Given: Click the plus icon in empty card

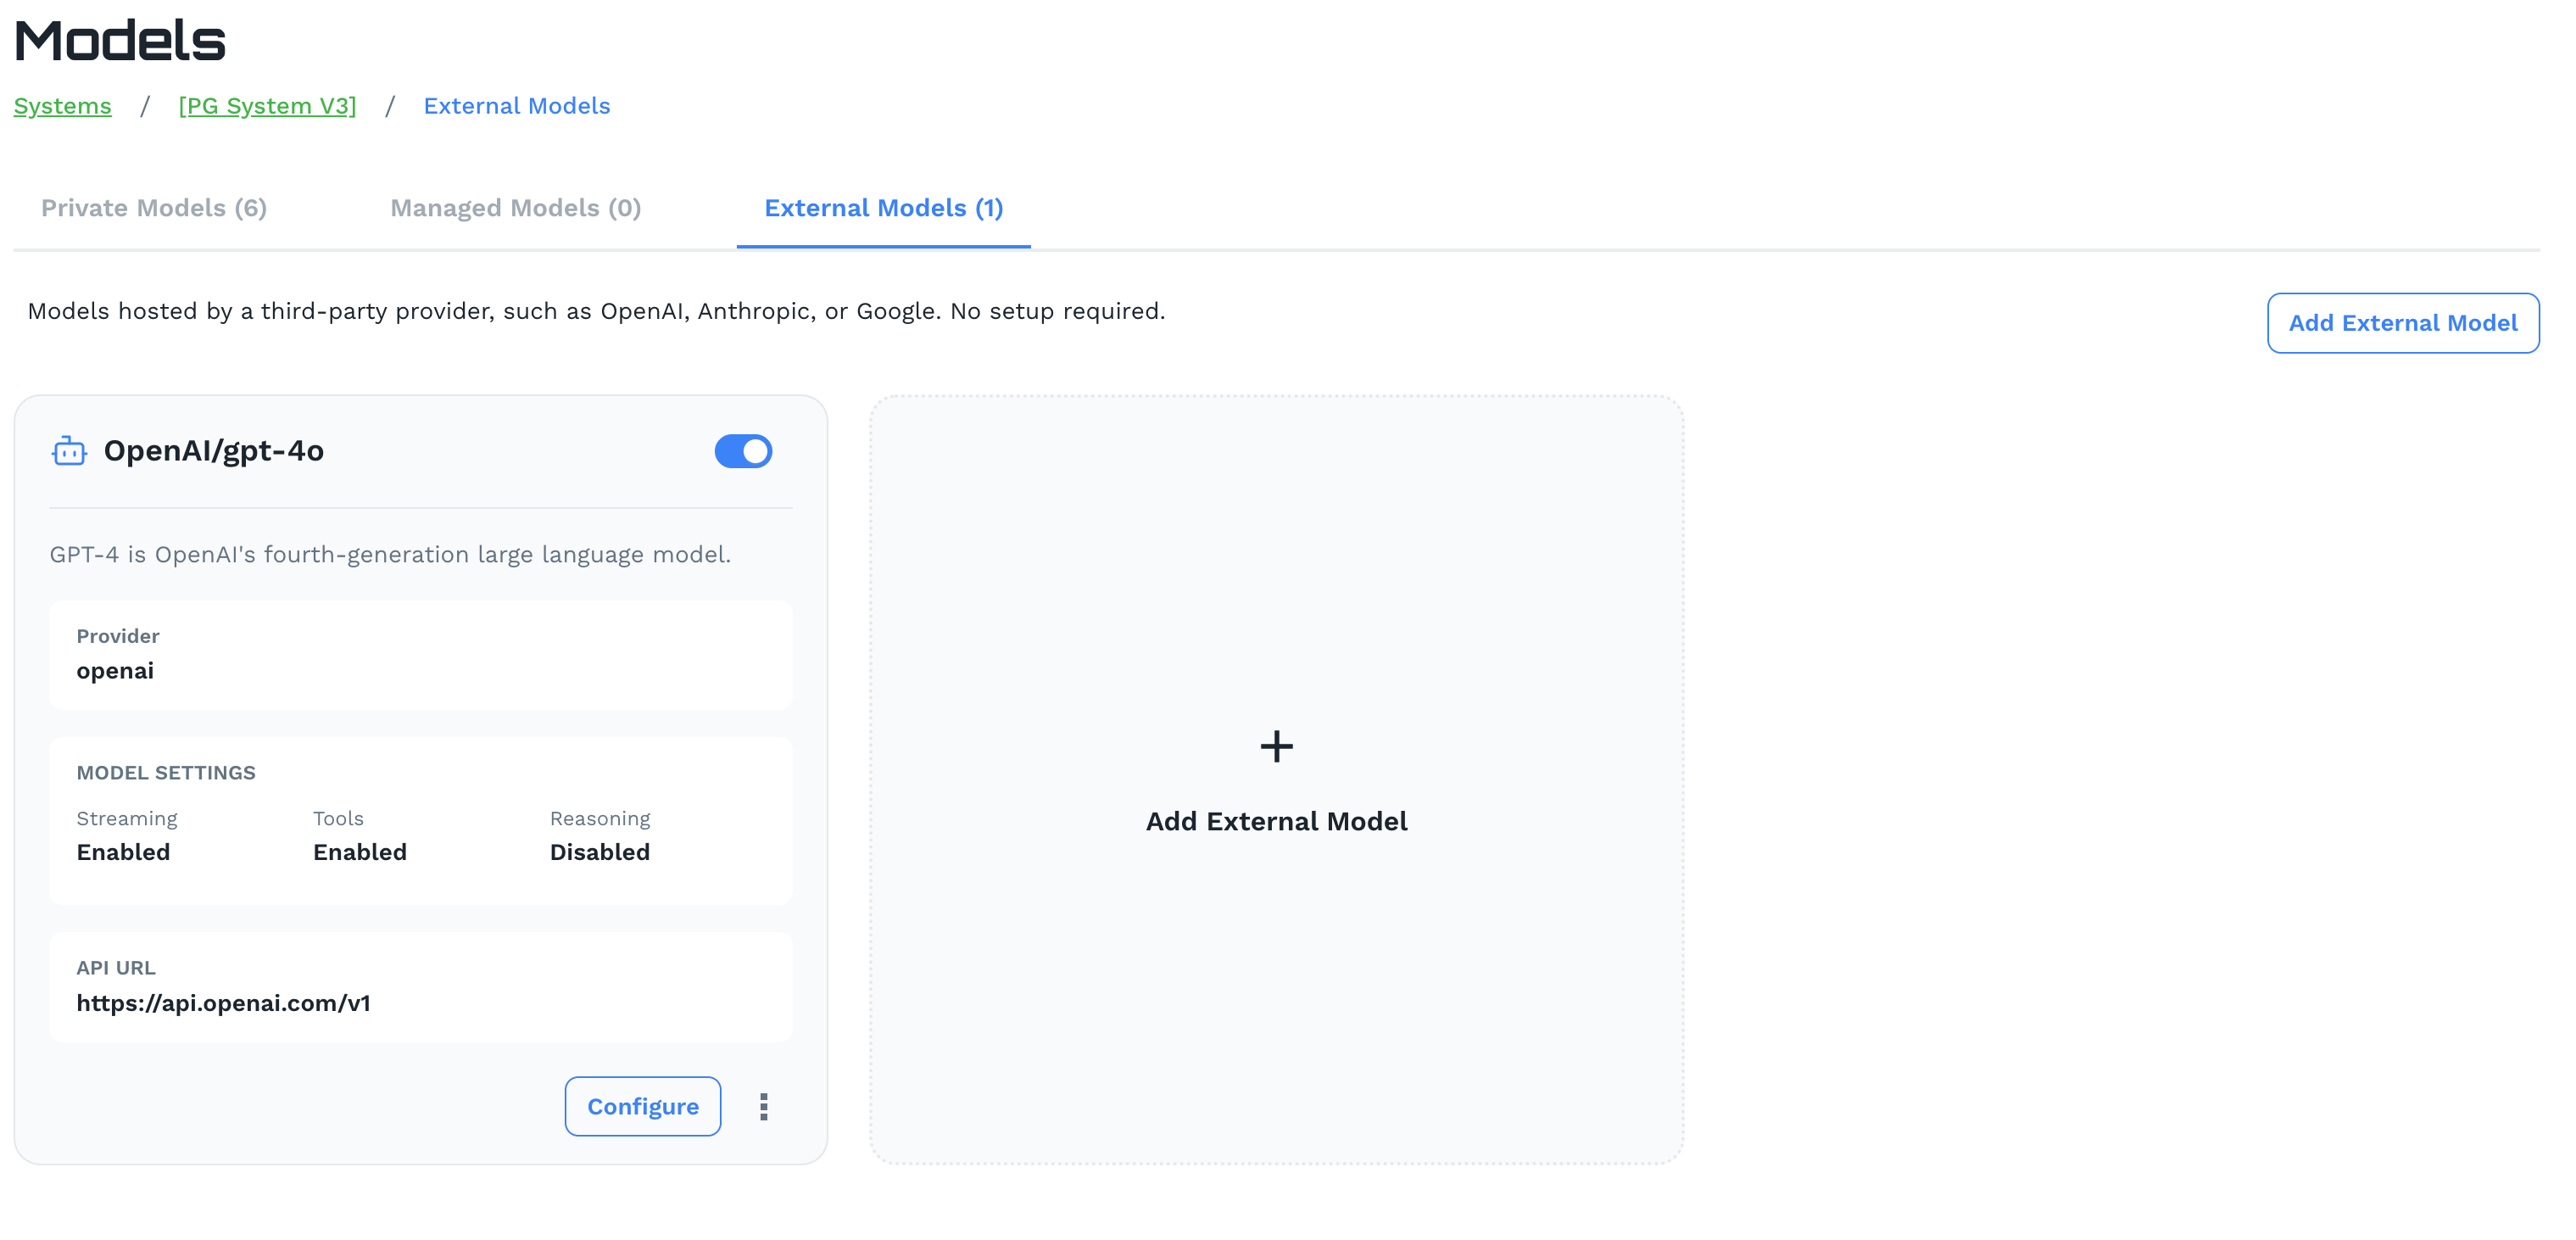Looking at the screenshot, I should click(x=1276, y=746).
